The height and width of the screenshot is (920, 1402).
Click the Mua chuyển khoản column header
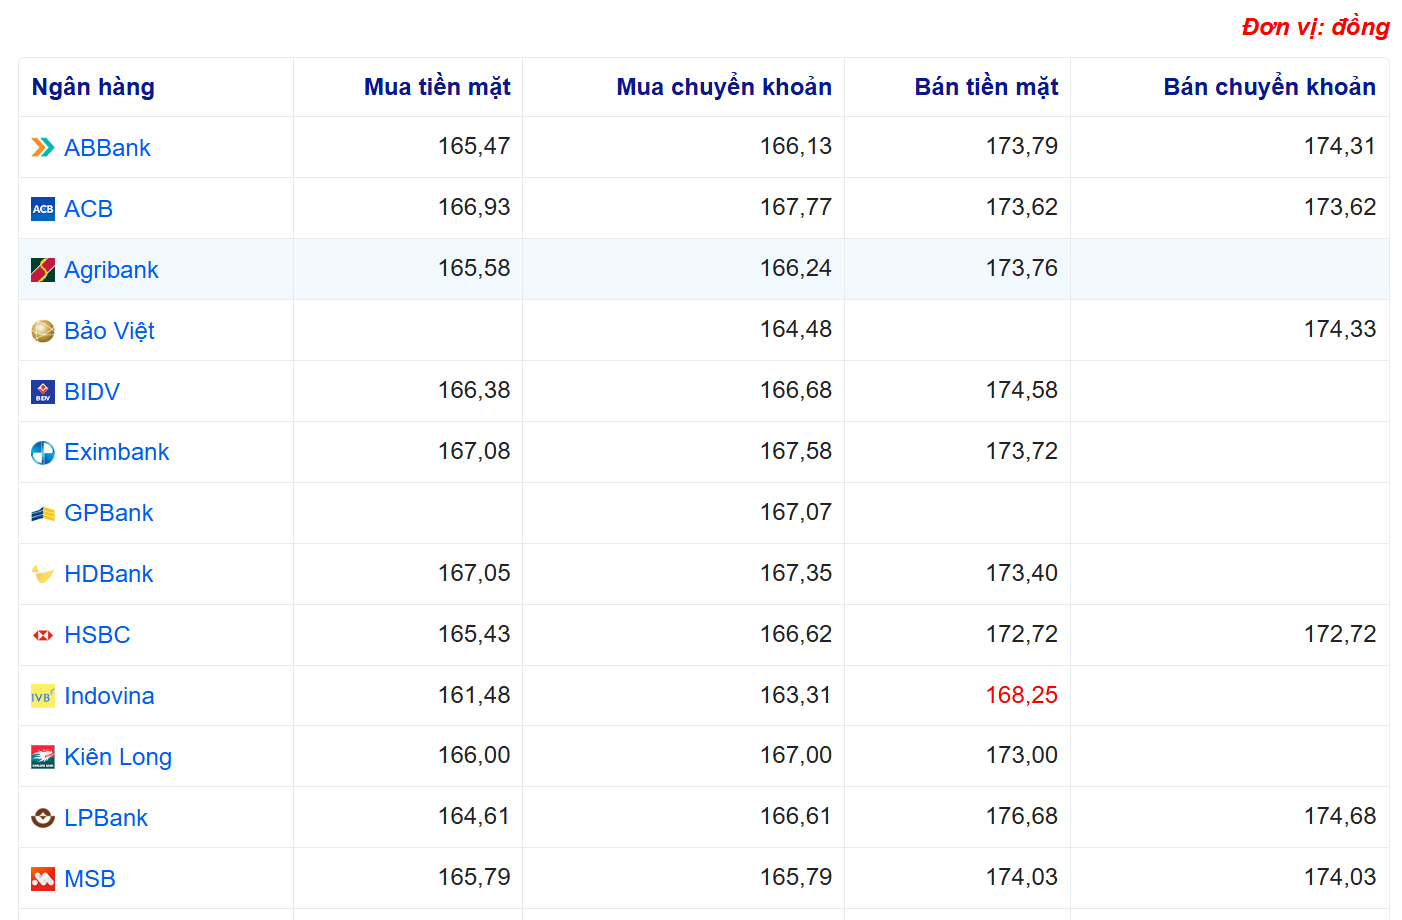coord(723,87)
